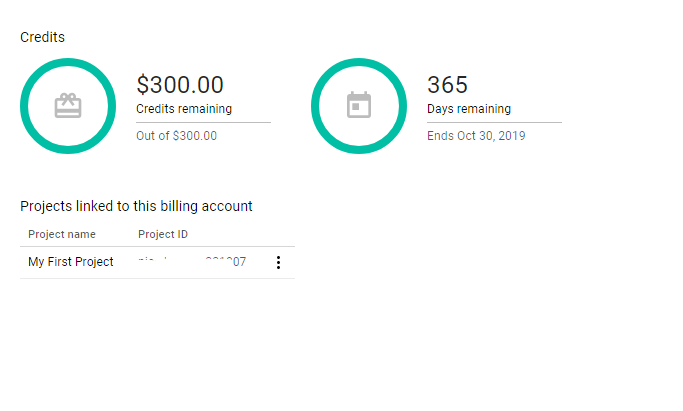Click the divider line under Credits remaining
This screenshot has width=683, height=411.
[x=203, y=122]
